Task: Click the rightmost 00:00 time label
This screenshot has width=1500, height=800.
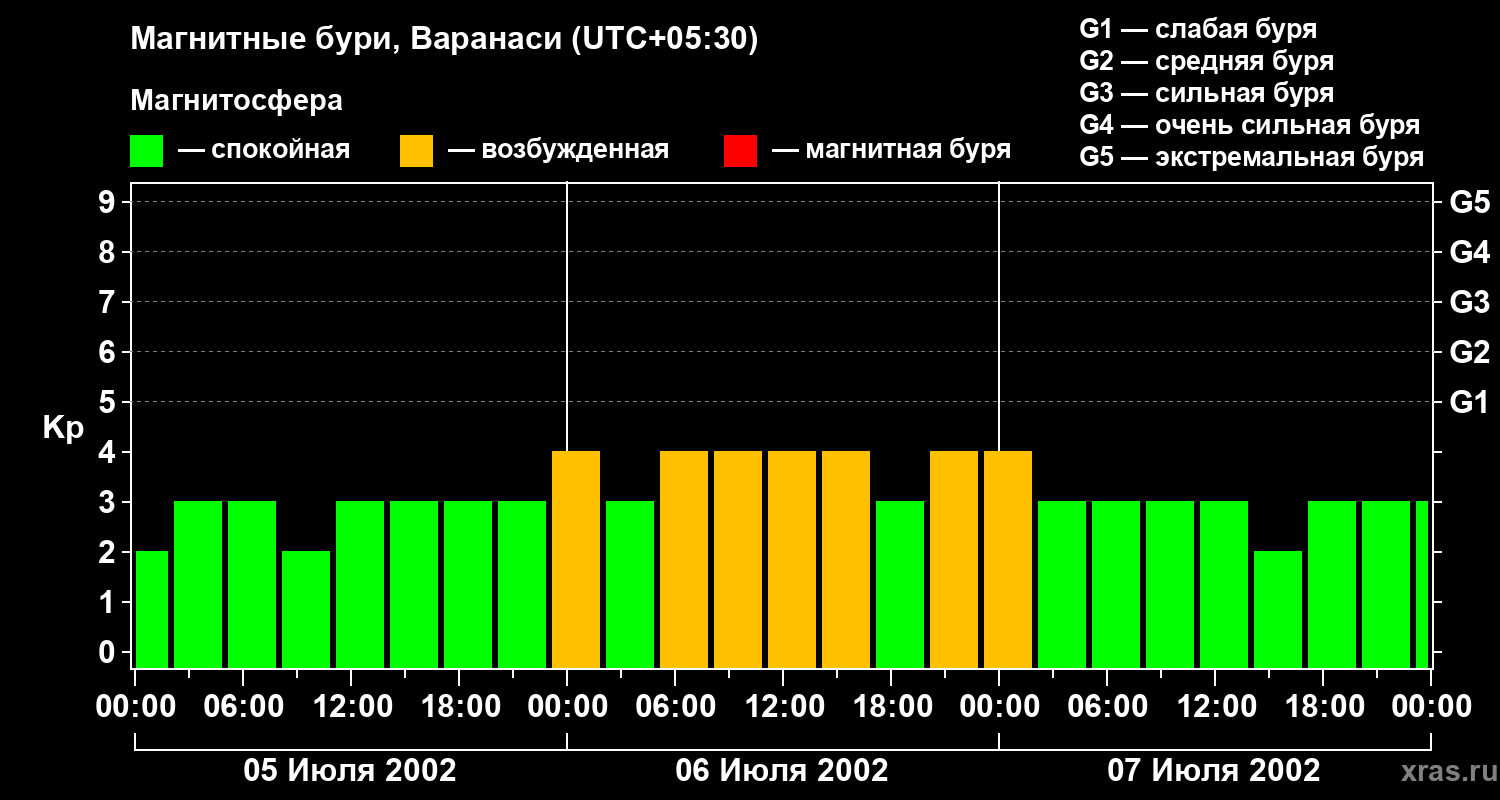Action: (1430, 707)
